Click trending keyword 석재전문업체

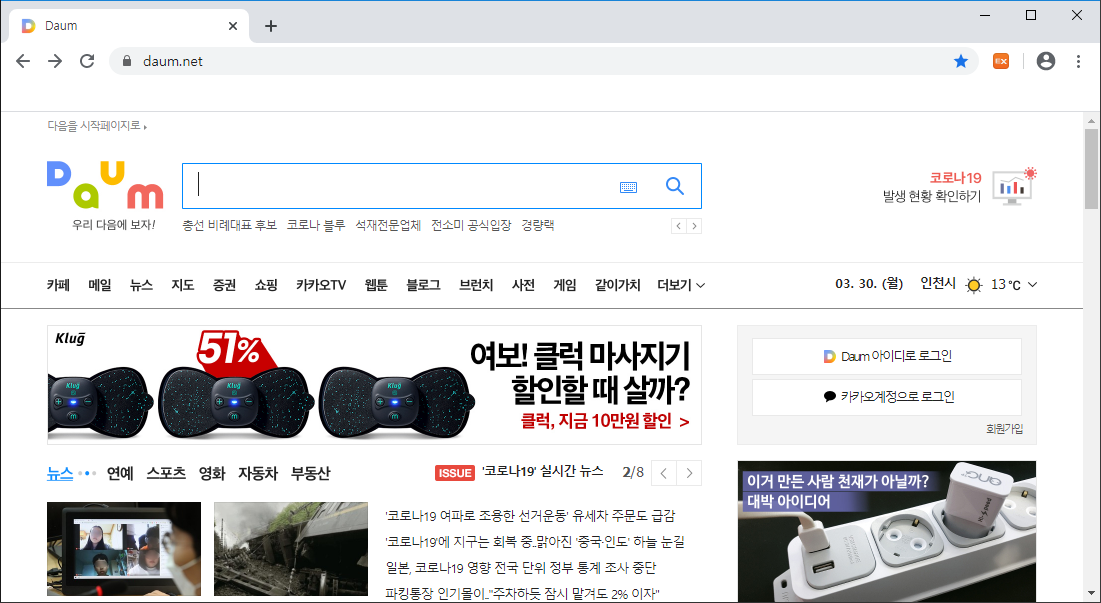click(388, 225)
